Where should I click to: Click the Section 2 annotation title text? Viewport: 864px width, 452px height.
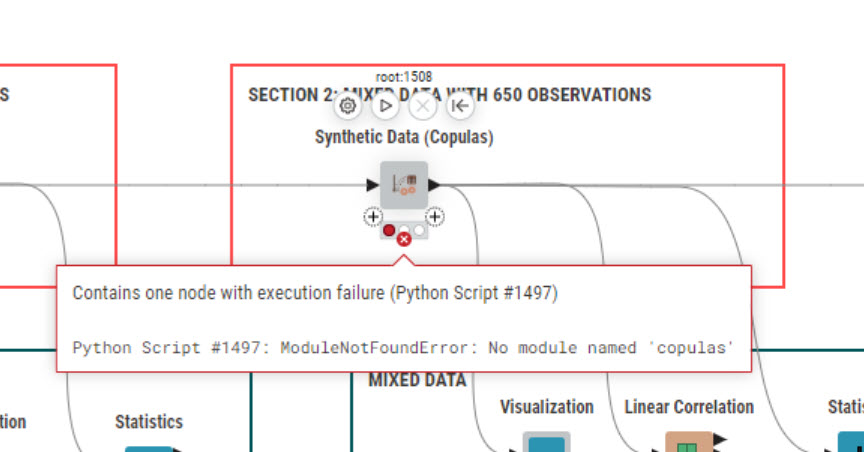[450, 95]
